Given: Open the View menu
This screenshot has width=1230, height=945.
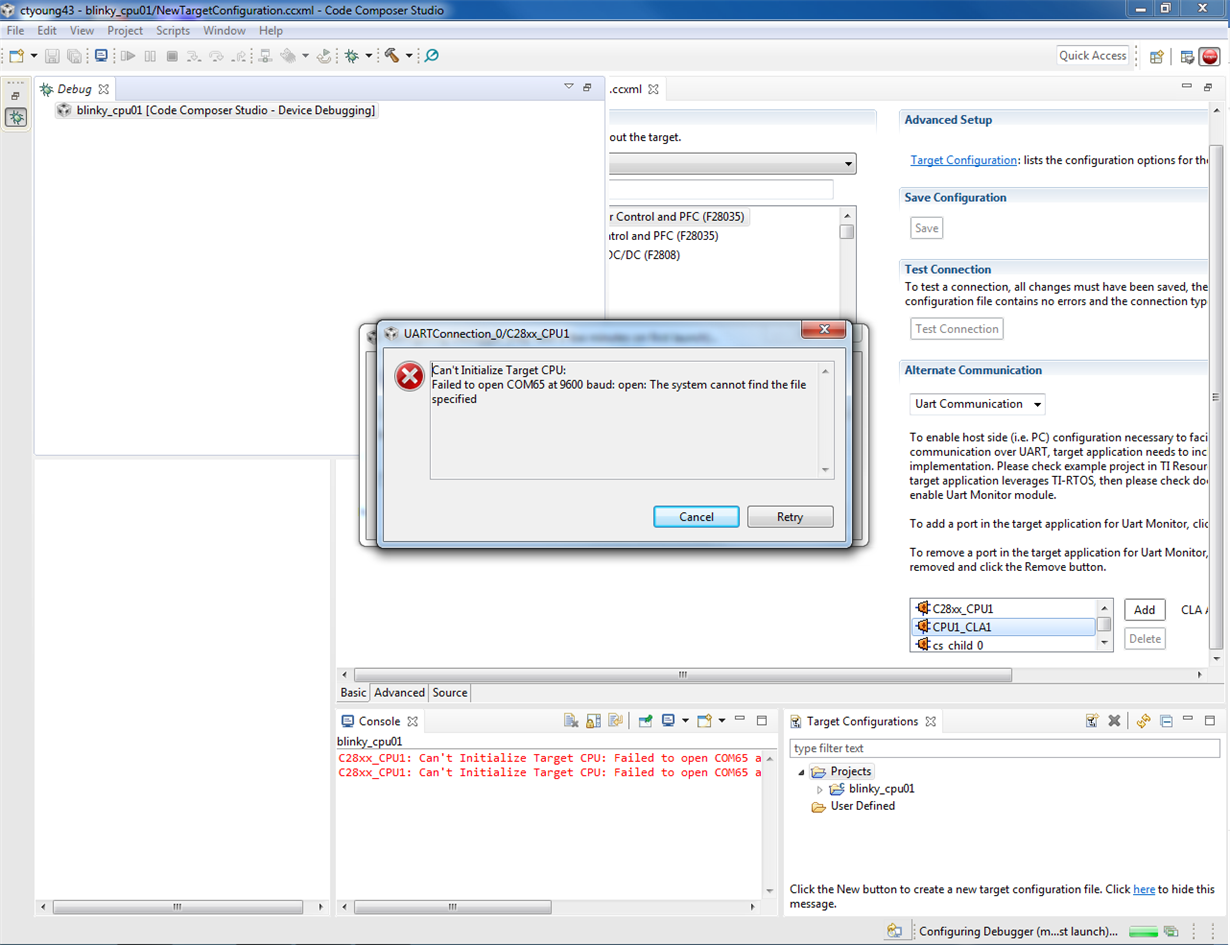Looking at the screenshot, I should point(82,31).
